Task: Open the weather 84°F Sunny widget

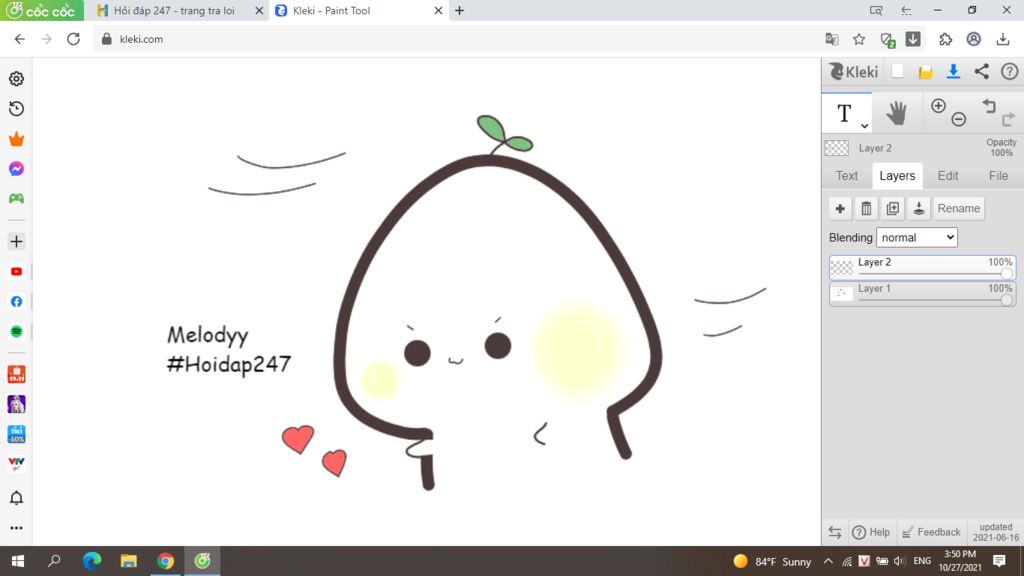Action: point(772,561)
